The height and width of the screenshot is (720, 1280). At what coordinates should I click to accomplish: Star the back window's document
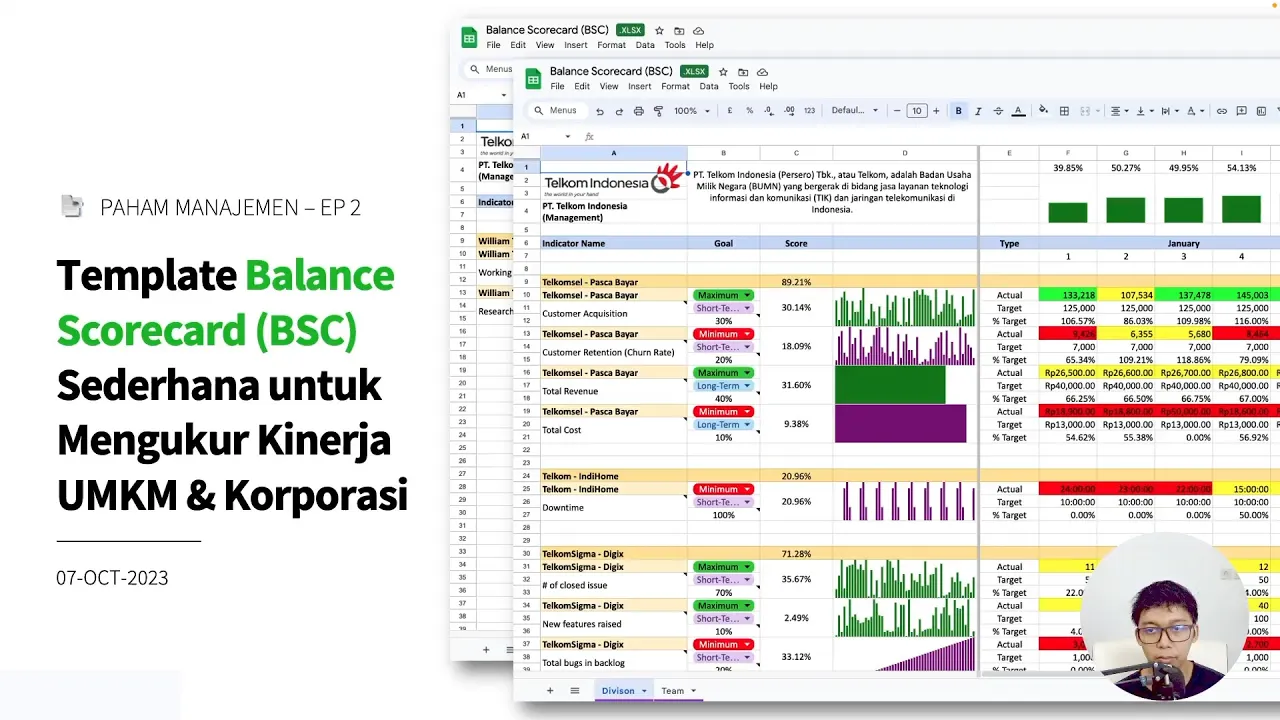[659, 31]
